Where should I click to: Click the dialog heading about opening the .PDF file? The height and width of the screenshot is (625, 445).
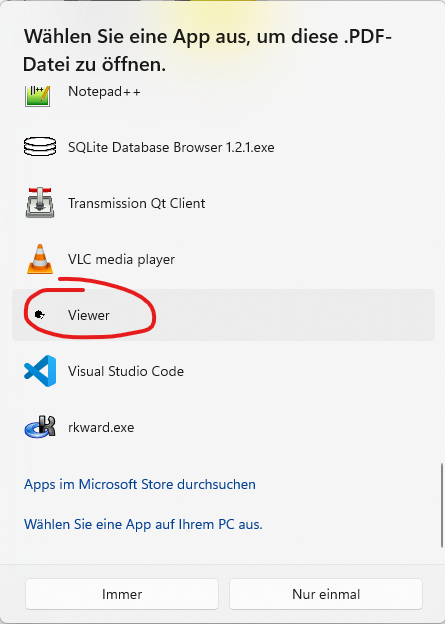point(207,50)
